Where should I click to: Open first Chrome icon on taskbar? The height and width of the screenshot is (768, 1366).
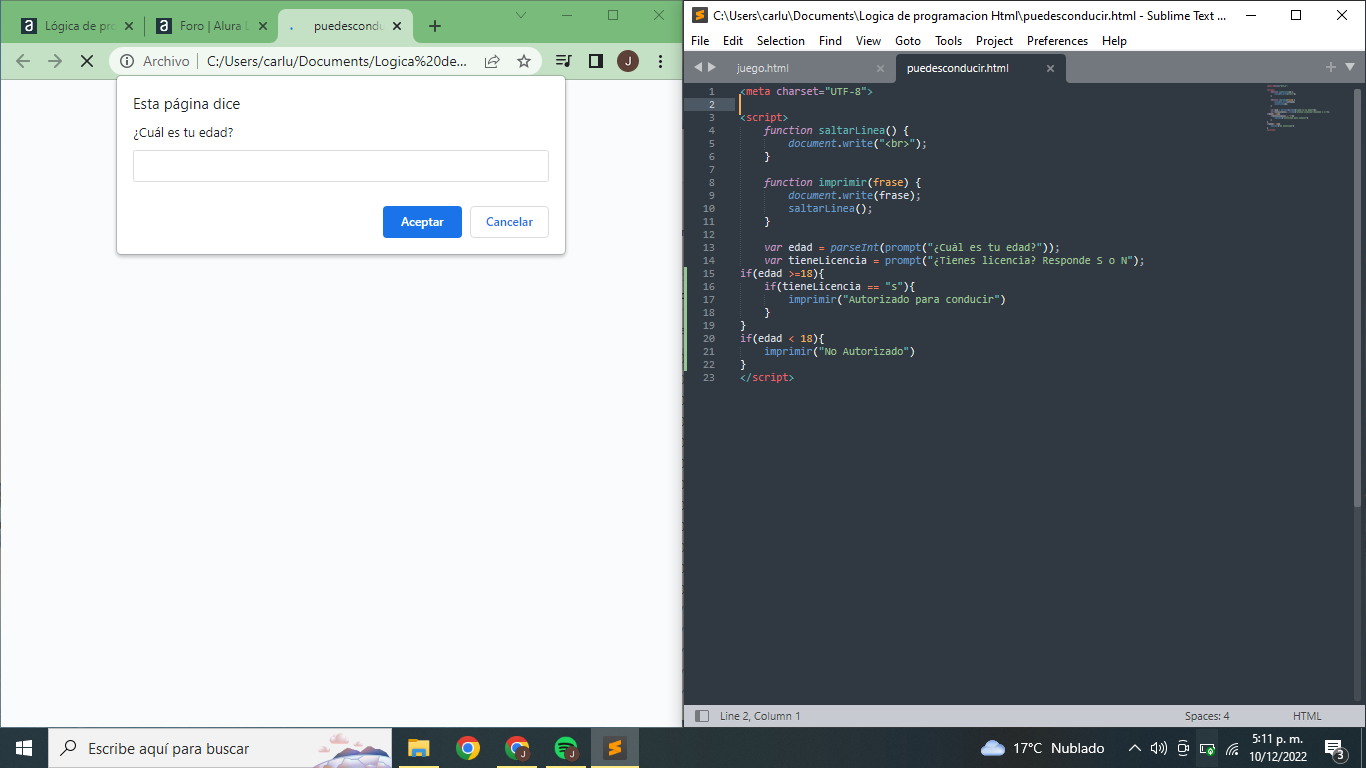click(467, 748)
